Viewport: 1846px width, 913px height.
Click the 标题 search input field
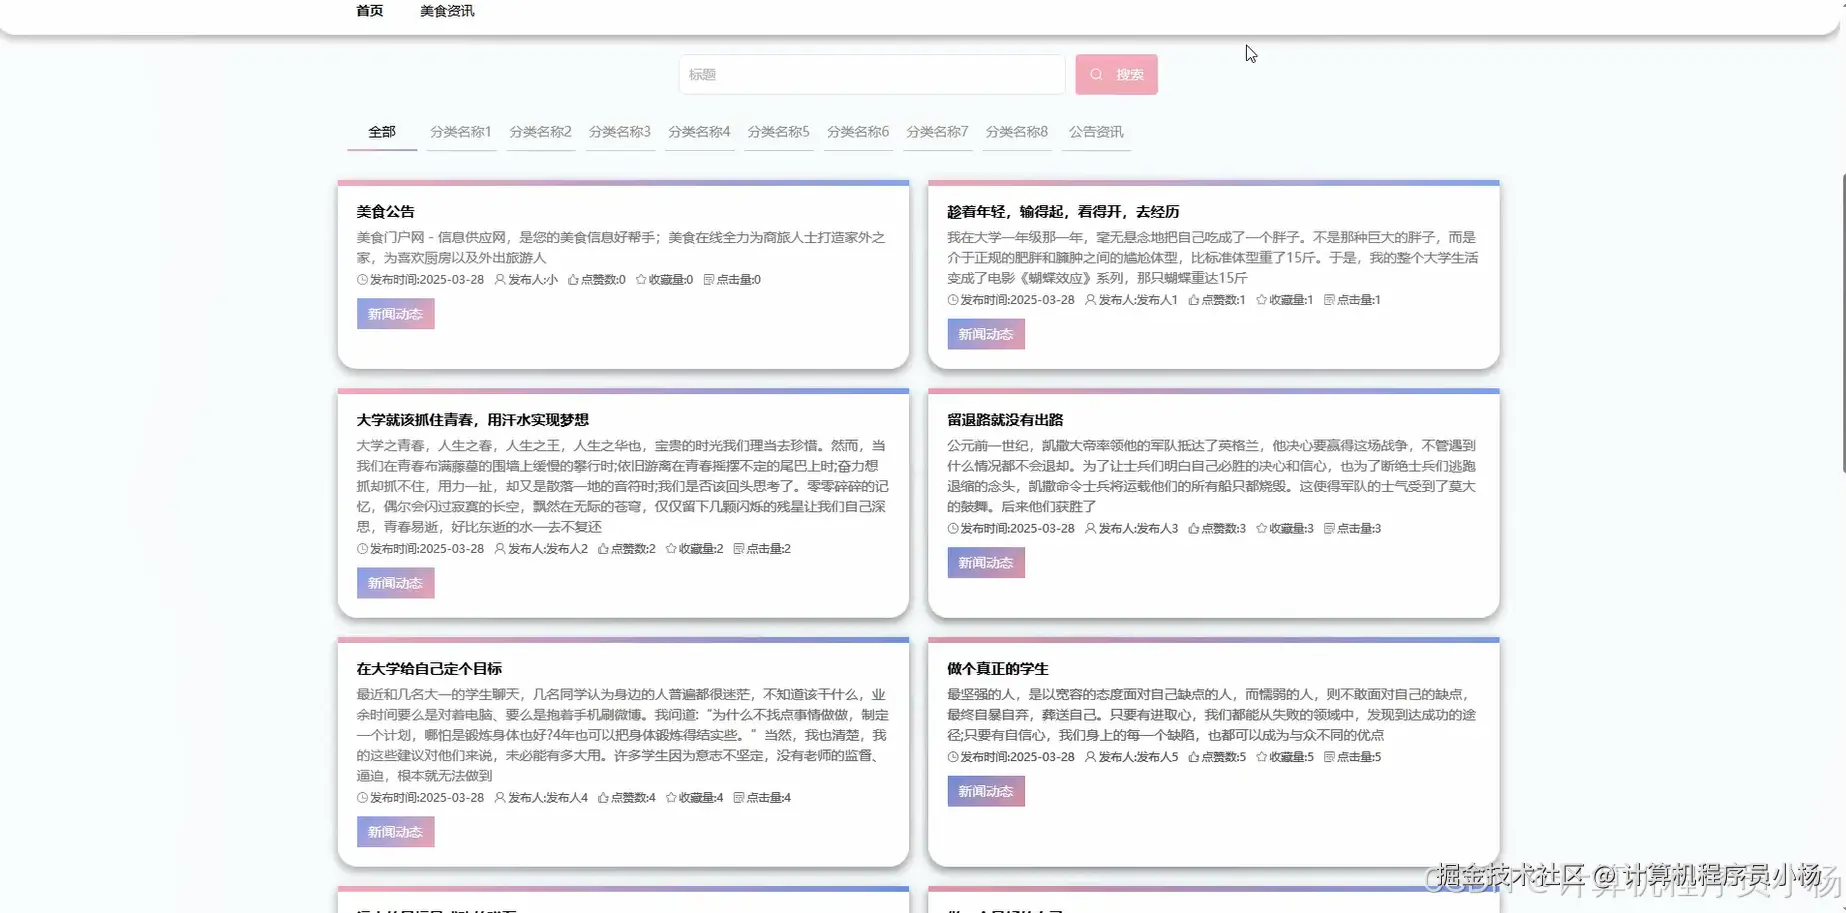(x=871, y=73)
